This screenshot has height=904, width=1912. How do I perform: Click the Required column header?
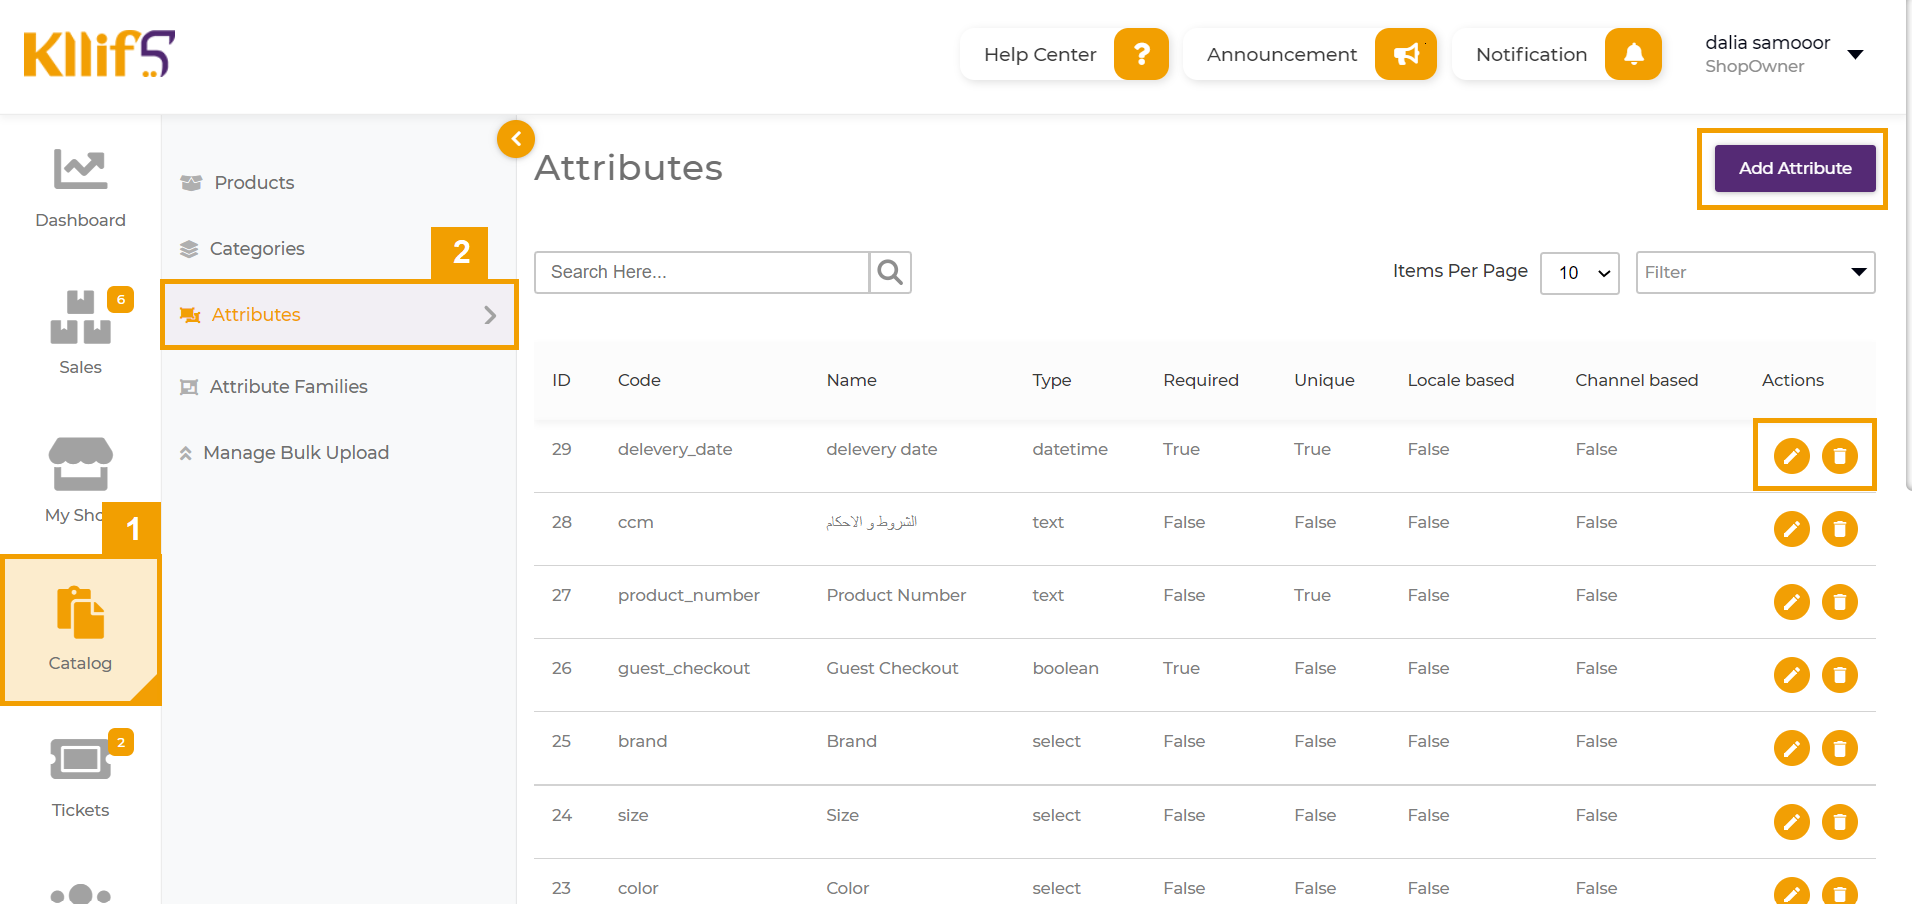[1201, 380]
